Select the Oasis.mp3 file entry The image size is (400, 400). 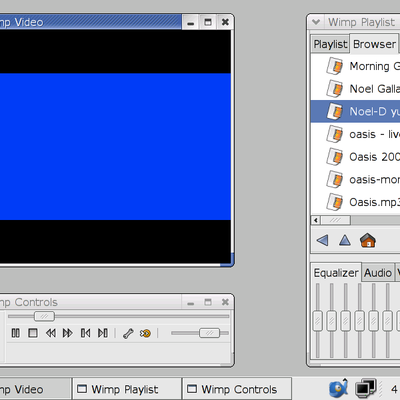355,202
